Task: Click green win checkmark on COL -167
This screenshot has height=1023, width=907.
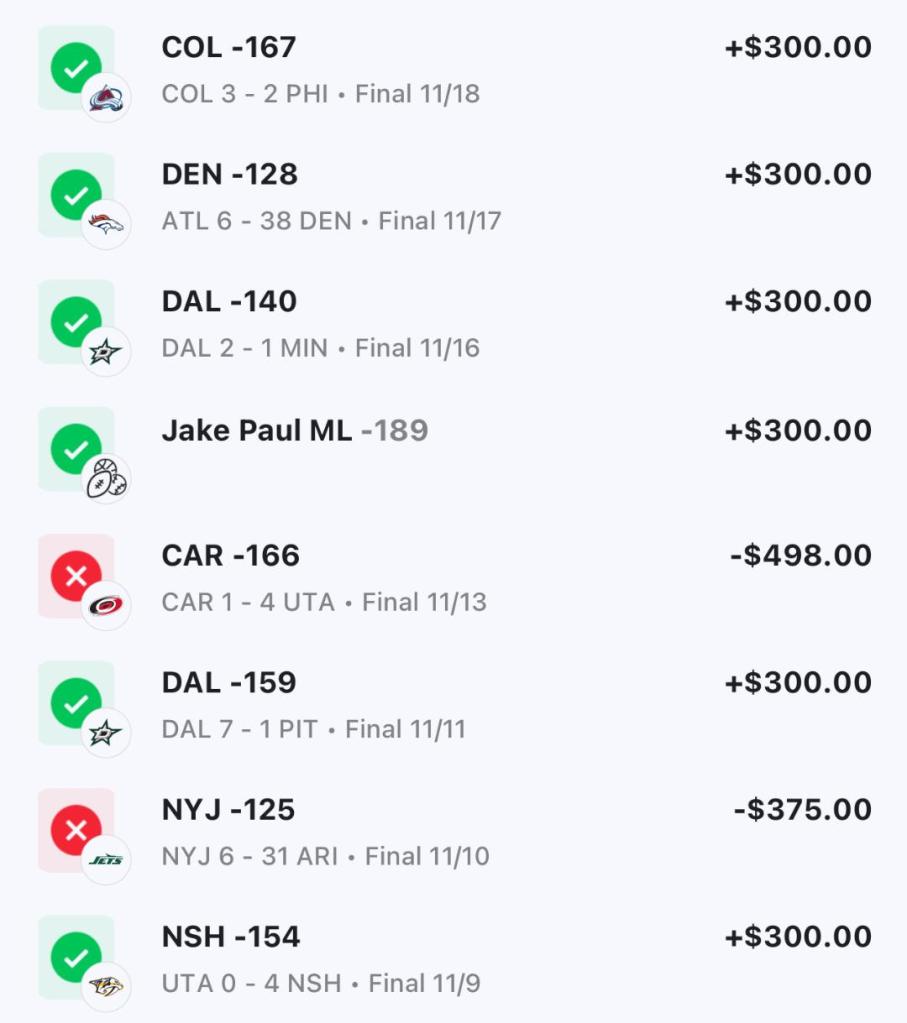Action: (75, 70)
